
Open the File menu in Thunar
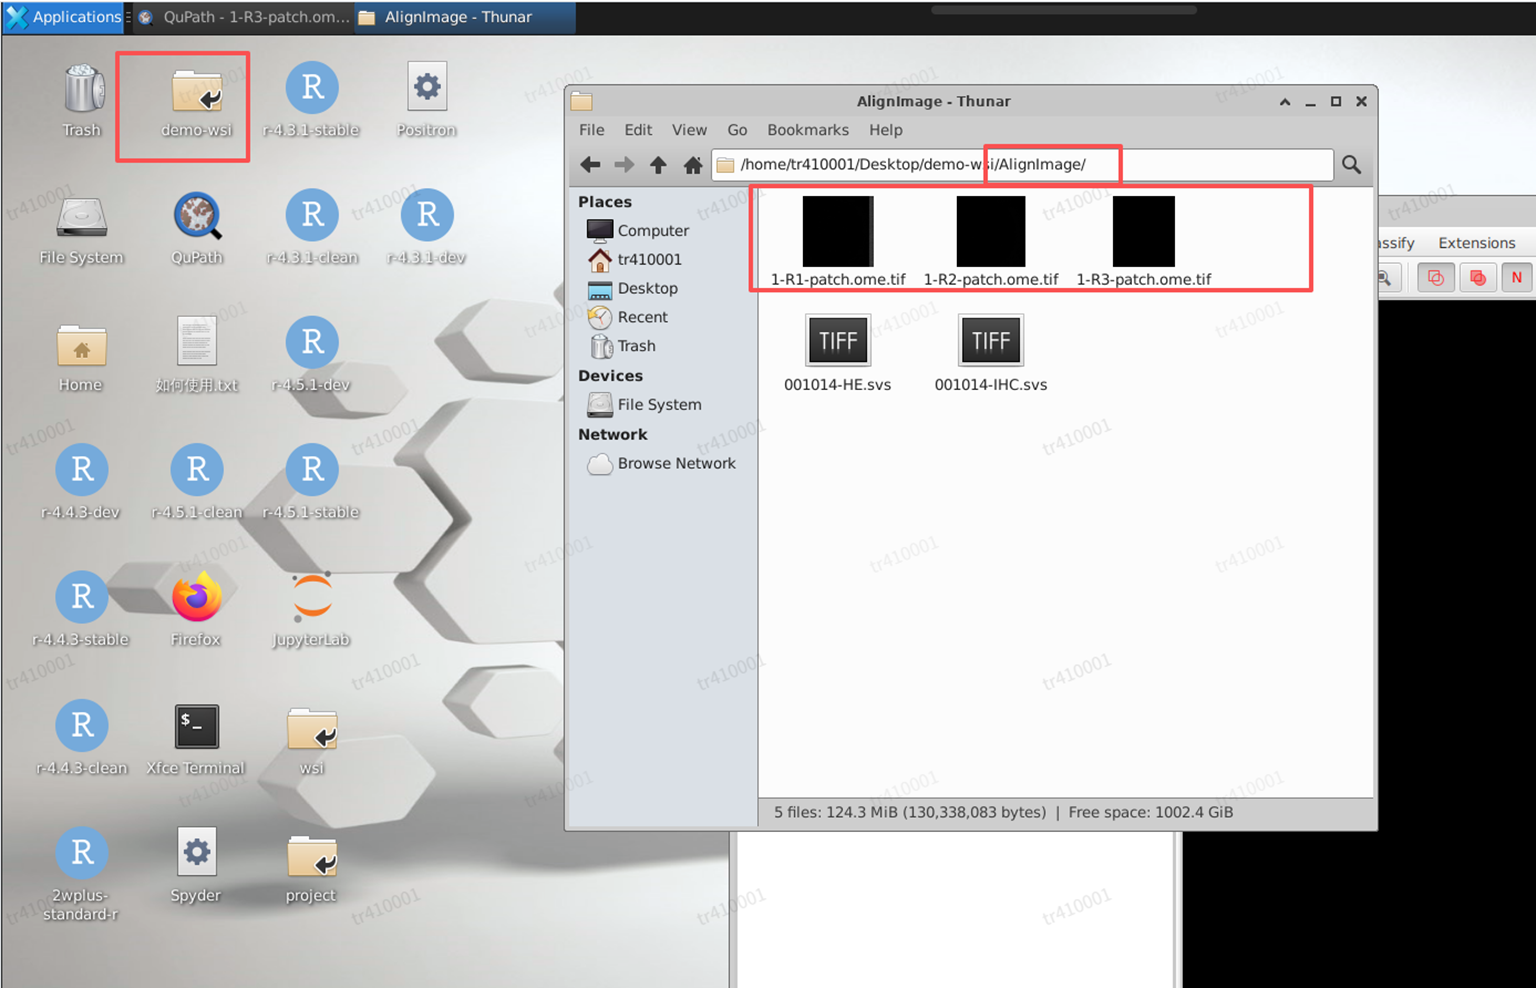point(591,130)
